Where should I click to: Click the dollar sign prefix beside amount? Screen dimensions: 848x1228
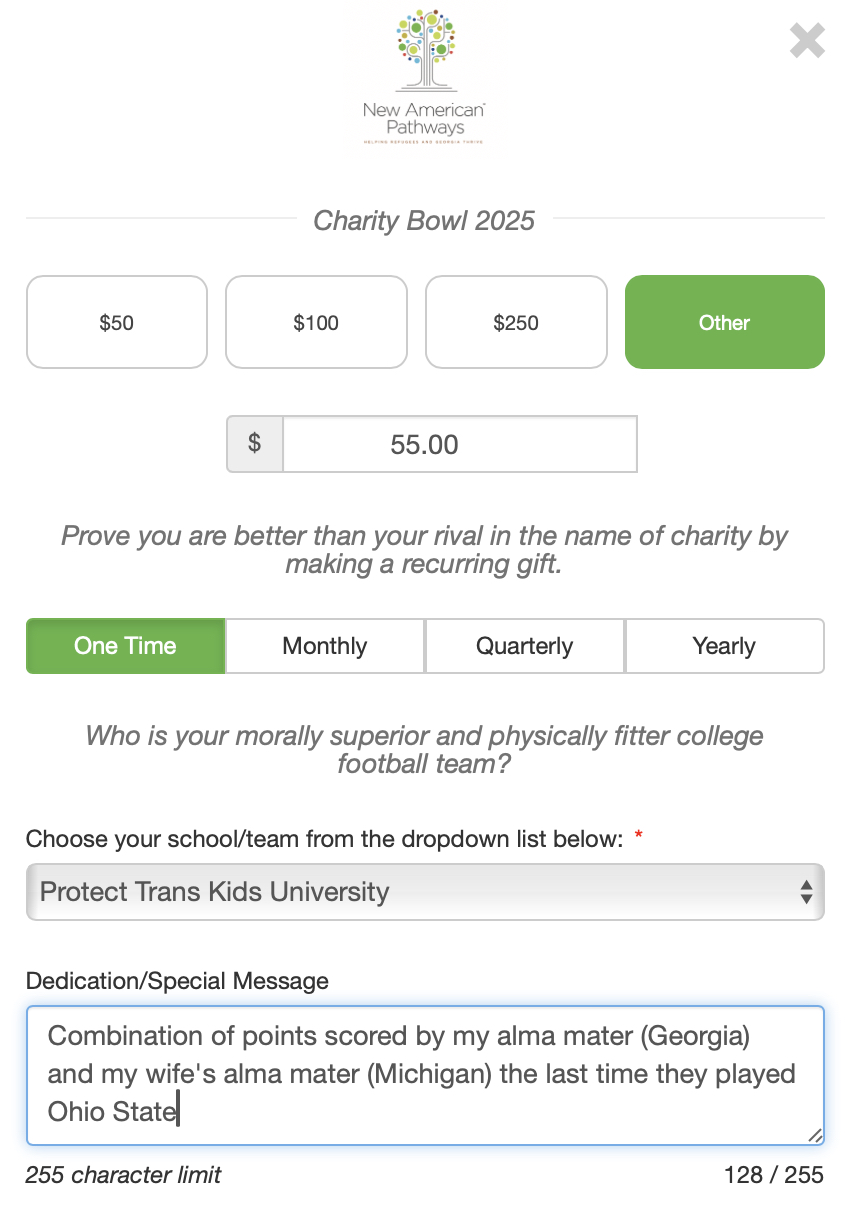(255, 444)
